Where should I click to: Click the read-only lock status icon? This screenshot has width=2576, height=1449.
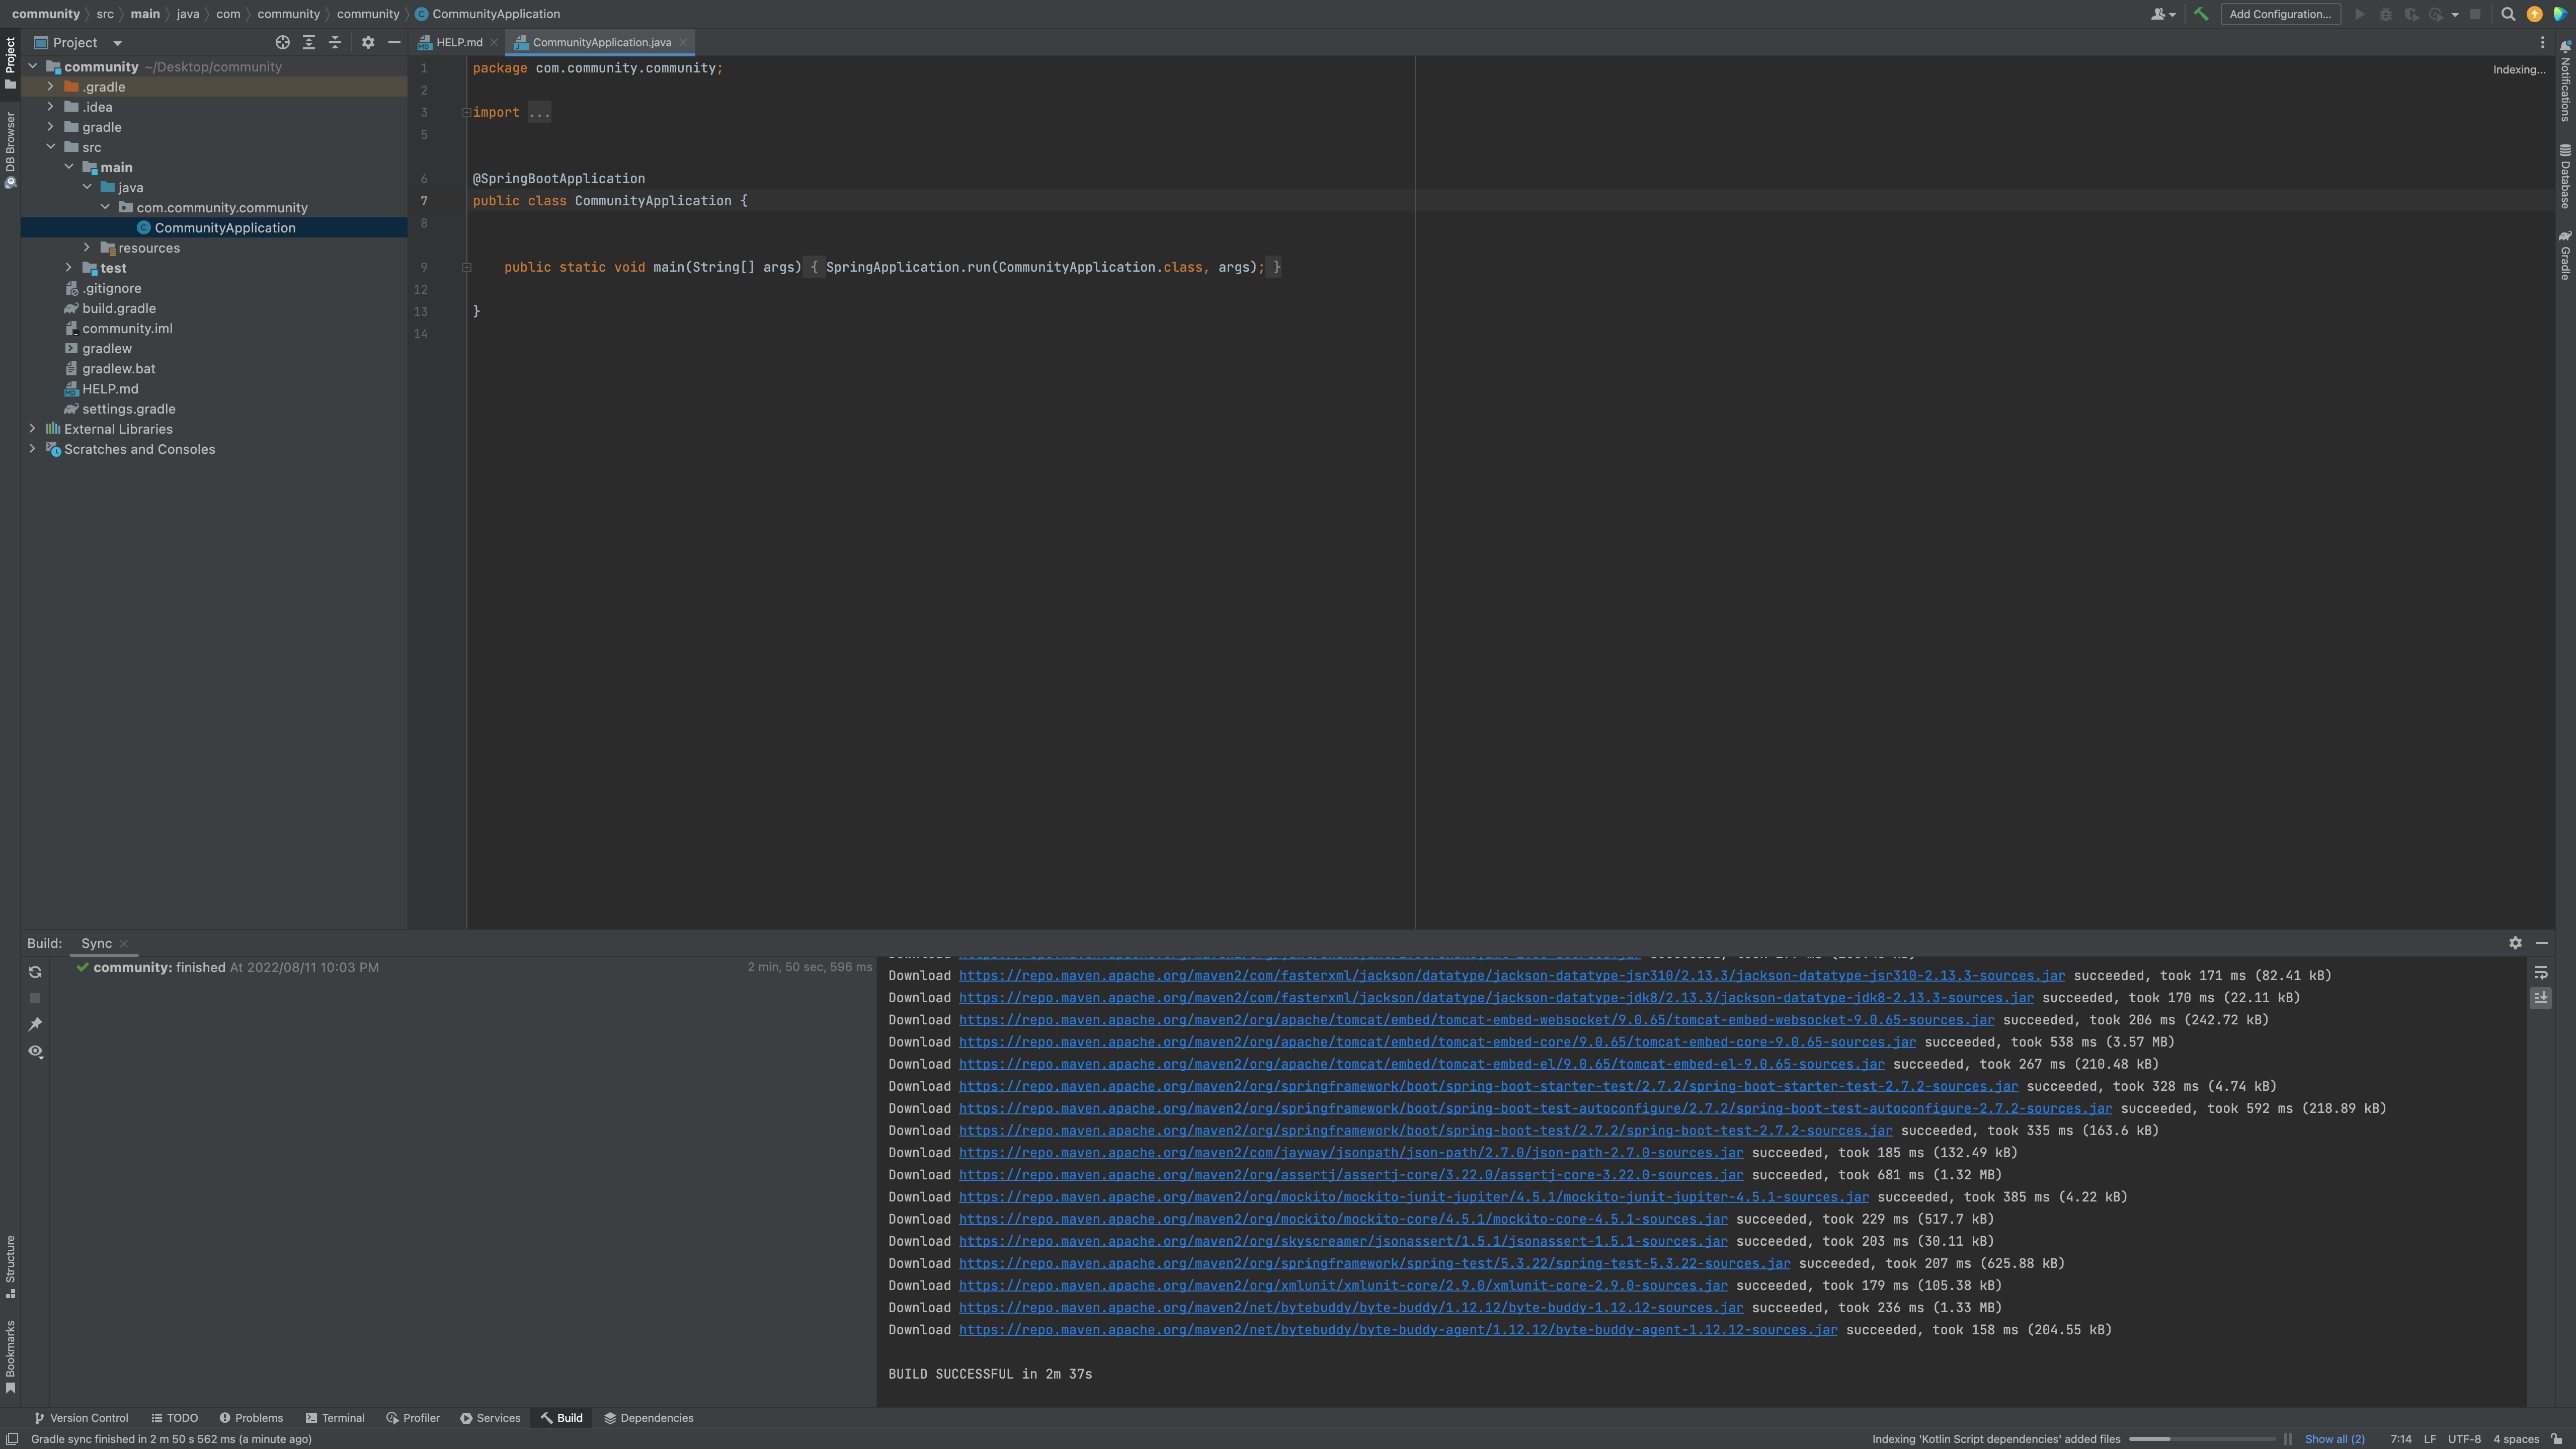tap(2557, 1439)
